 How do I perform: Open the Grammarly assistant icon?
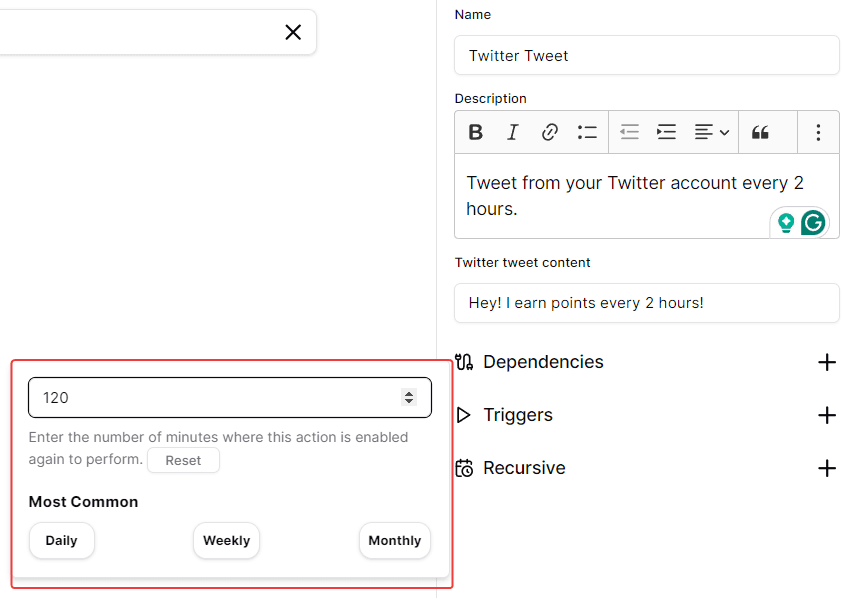click(813, 222)
